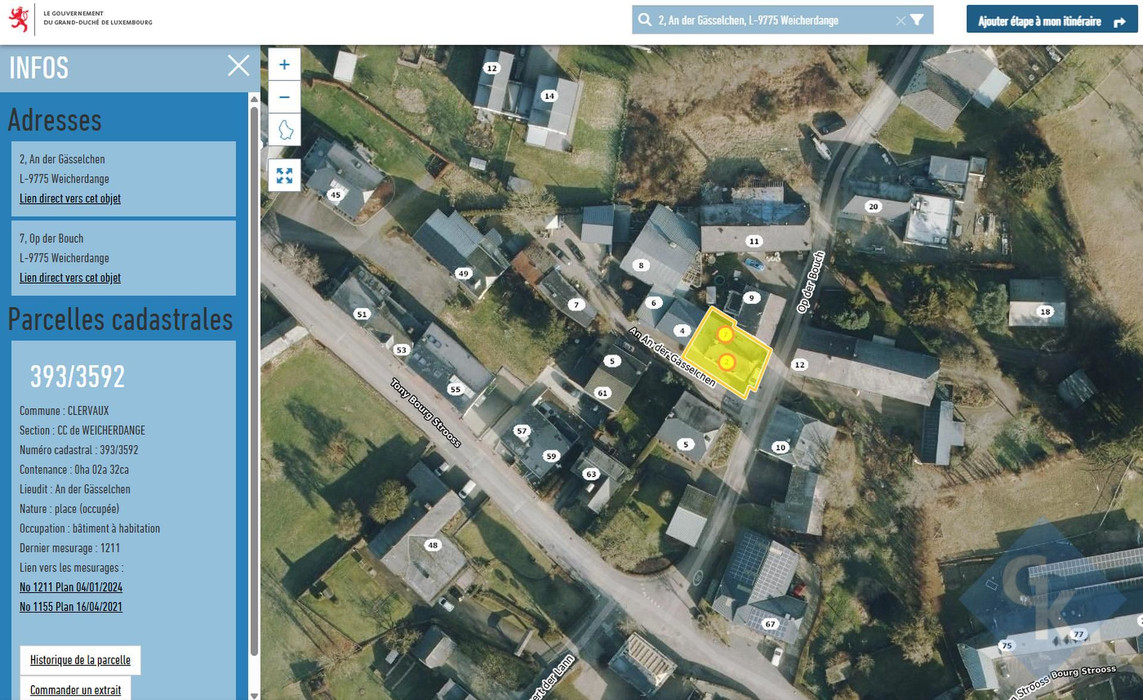Click the address search input field
Viewport: 1143px width, 700px height.
coord(774,20)
